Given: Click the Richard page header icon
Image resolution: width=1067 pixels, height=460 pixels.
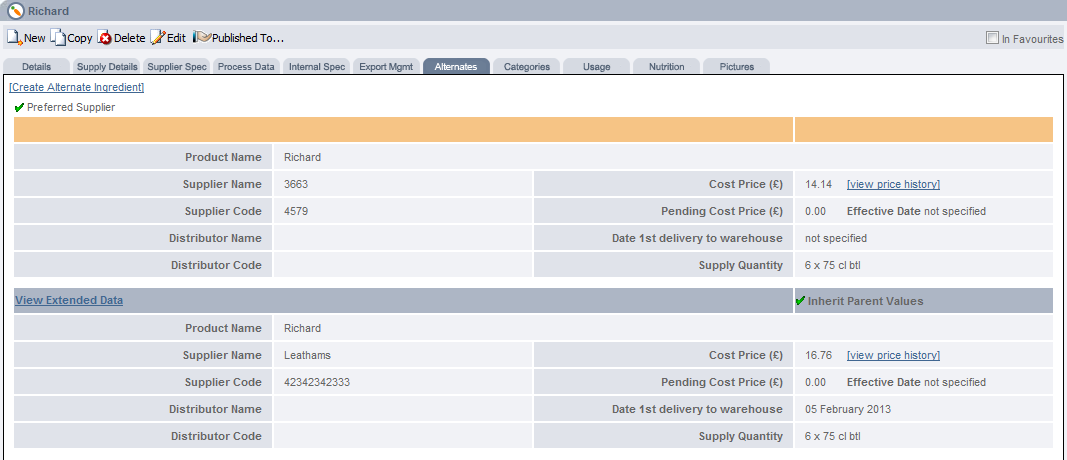Looking at the screenshot, I should [15, 11].
